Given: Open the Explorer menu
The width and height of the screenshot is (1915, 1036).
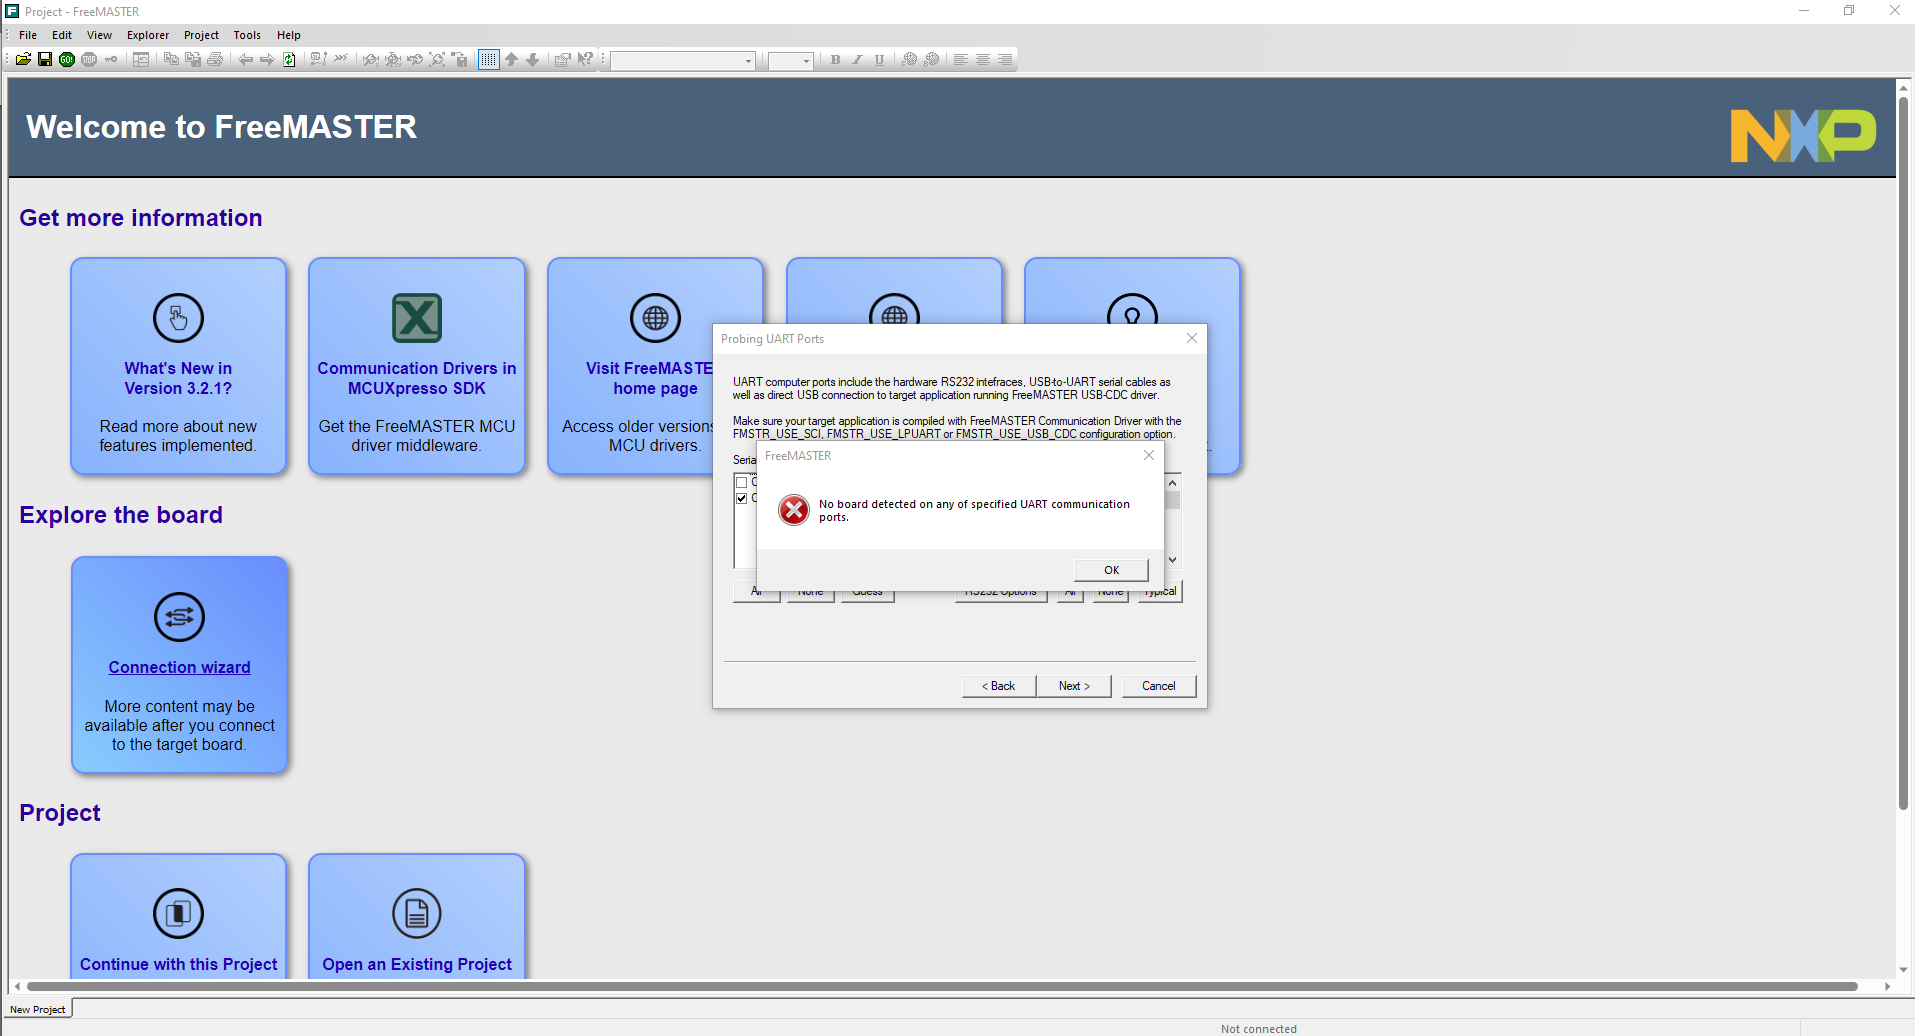Looking at the screenshot, I should pyautogui.click(x=147, y=35).
